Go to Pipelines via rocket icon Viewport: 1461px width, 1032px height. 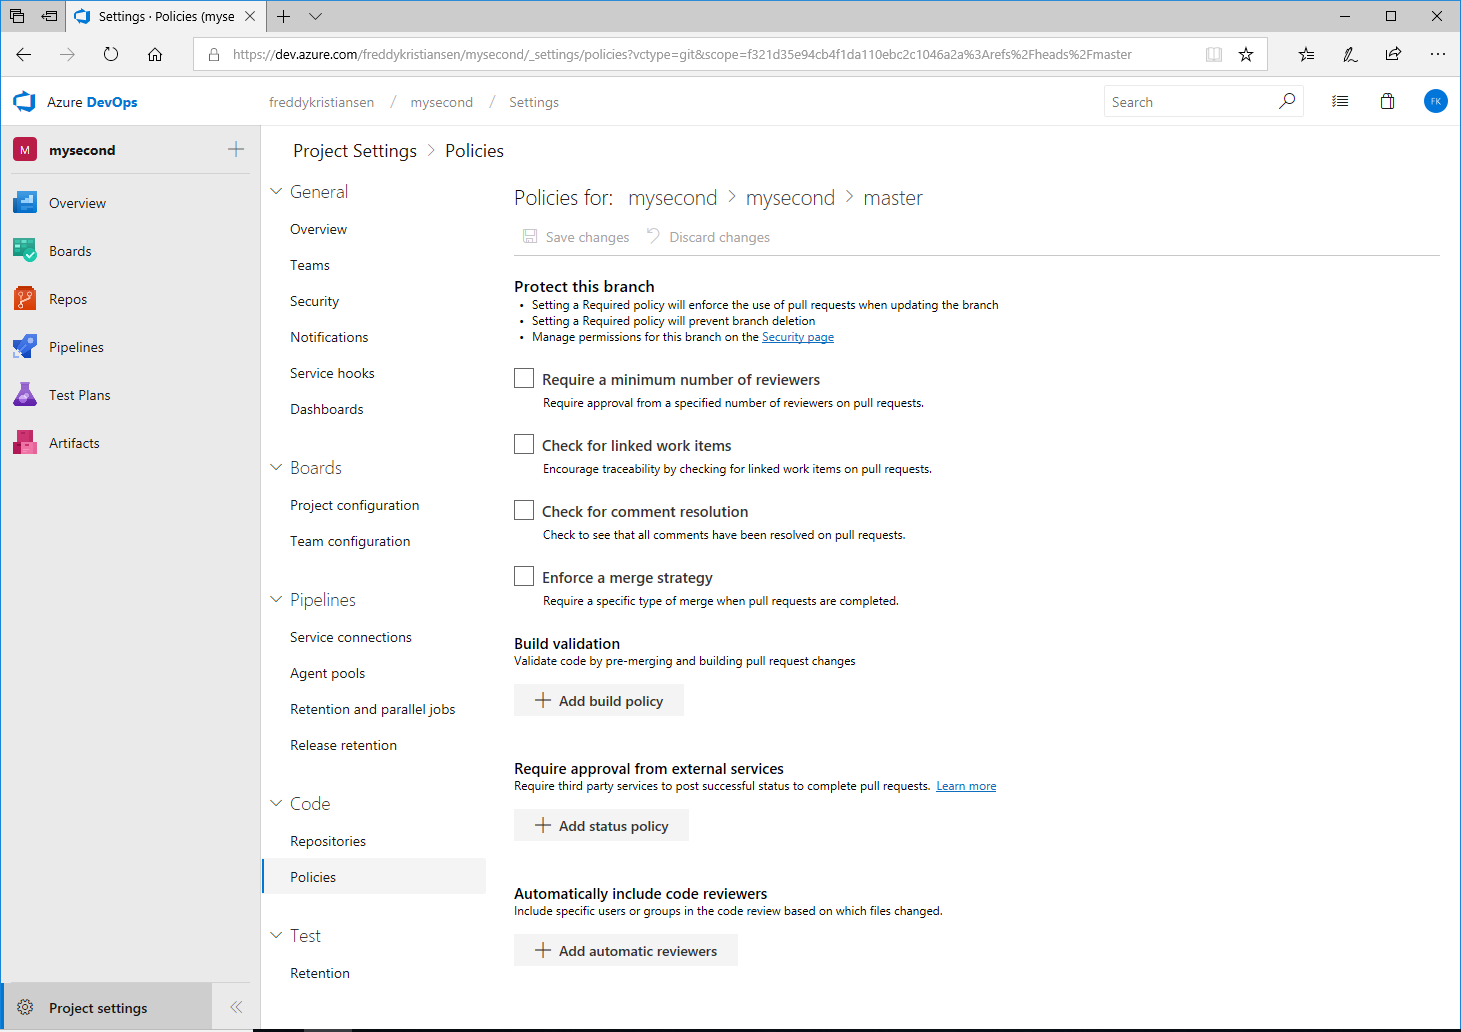[x=25, y=347]
